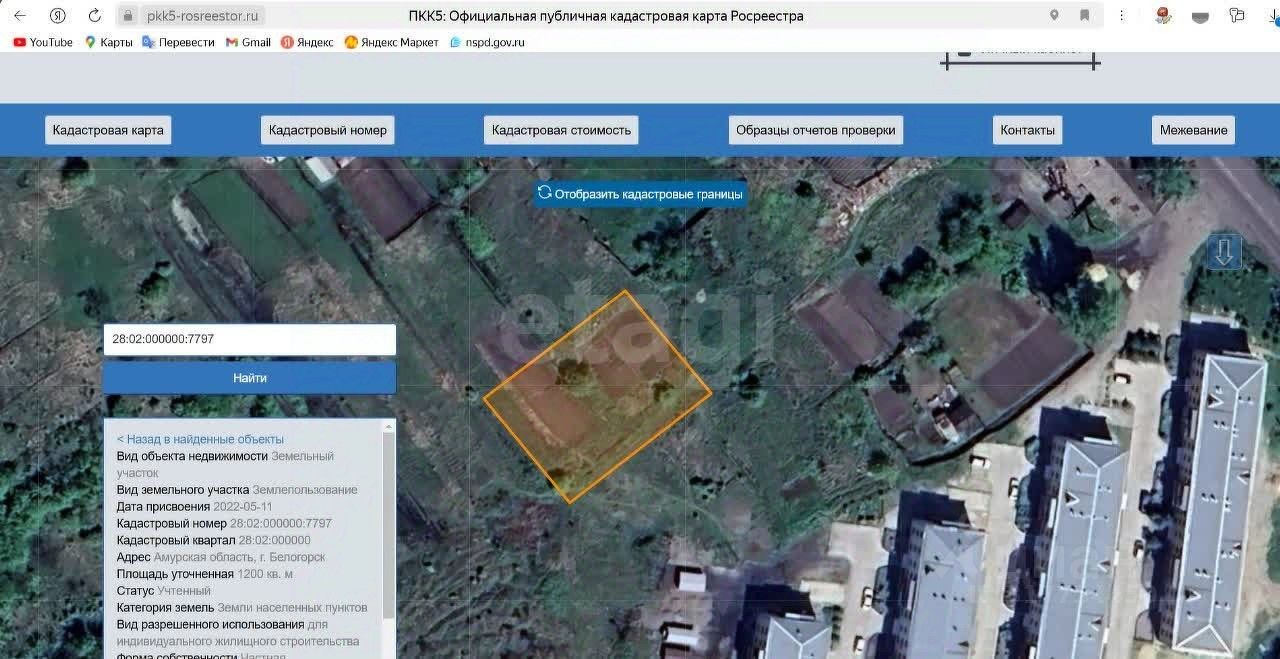The image size is (1280, 659).
Task: Click the blue down-arrow icon on the map
Action: (x=1224, y=252)
